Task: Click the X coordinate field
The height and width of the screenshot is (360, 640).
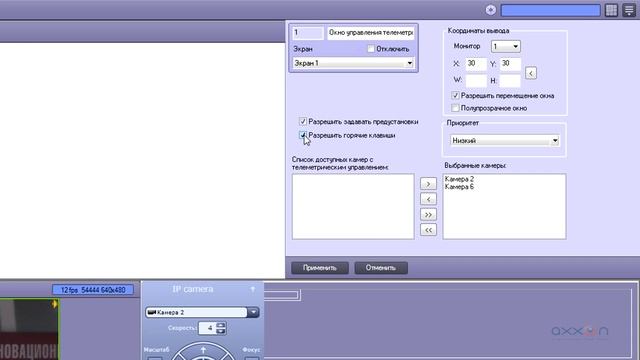Action: (x=476, y=64)
